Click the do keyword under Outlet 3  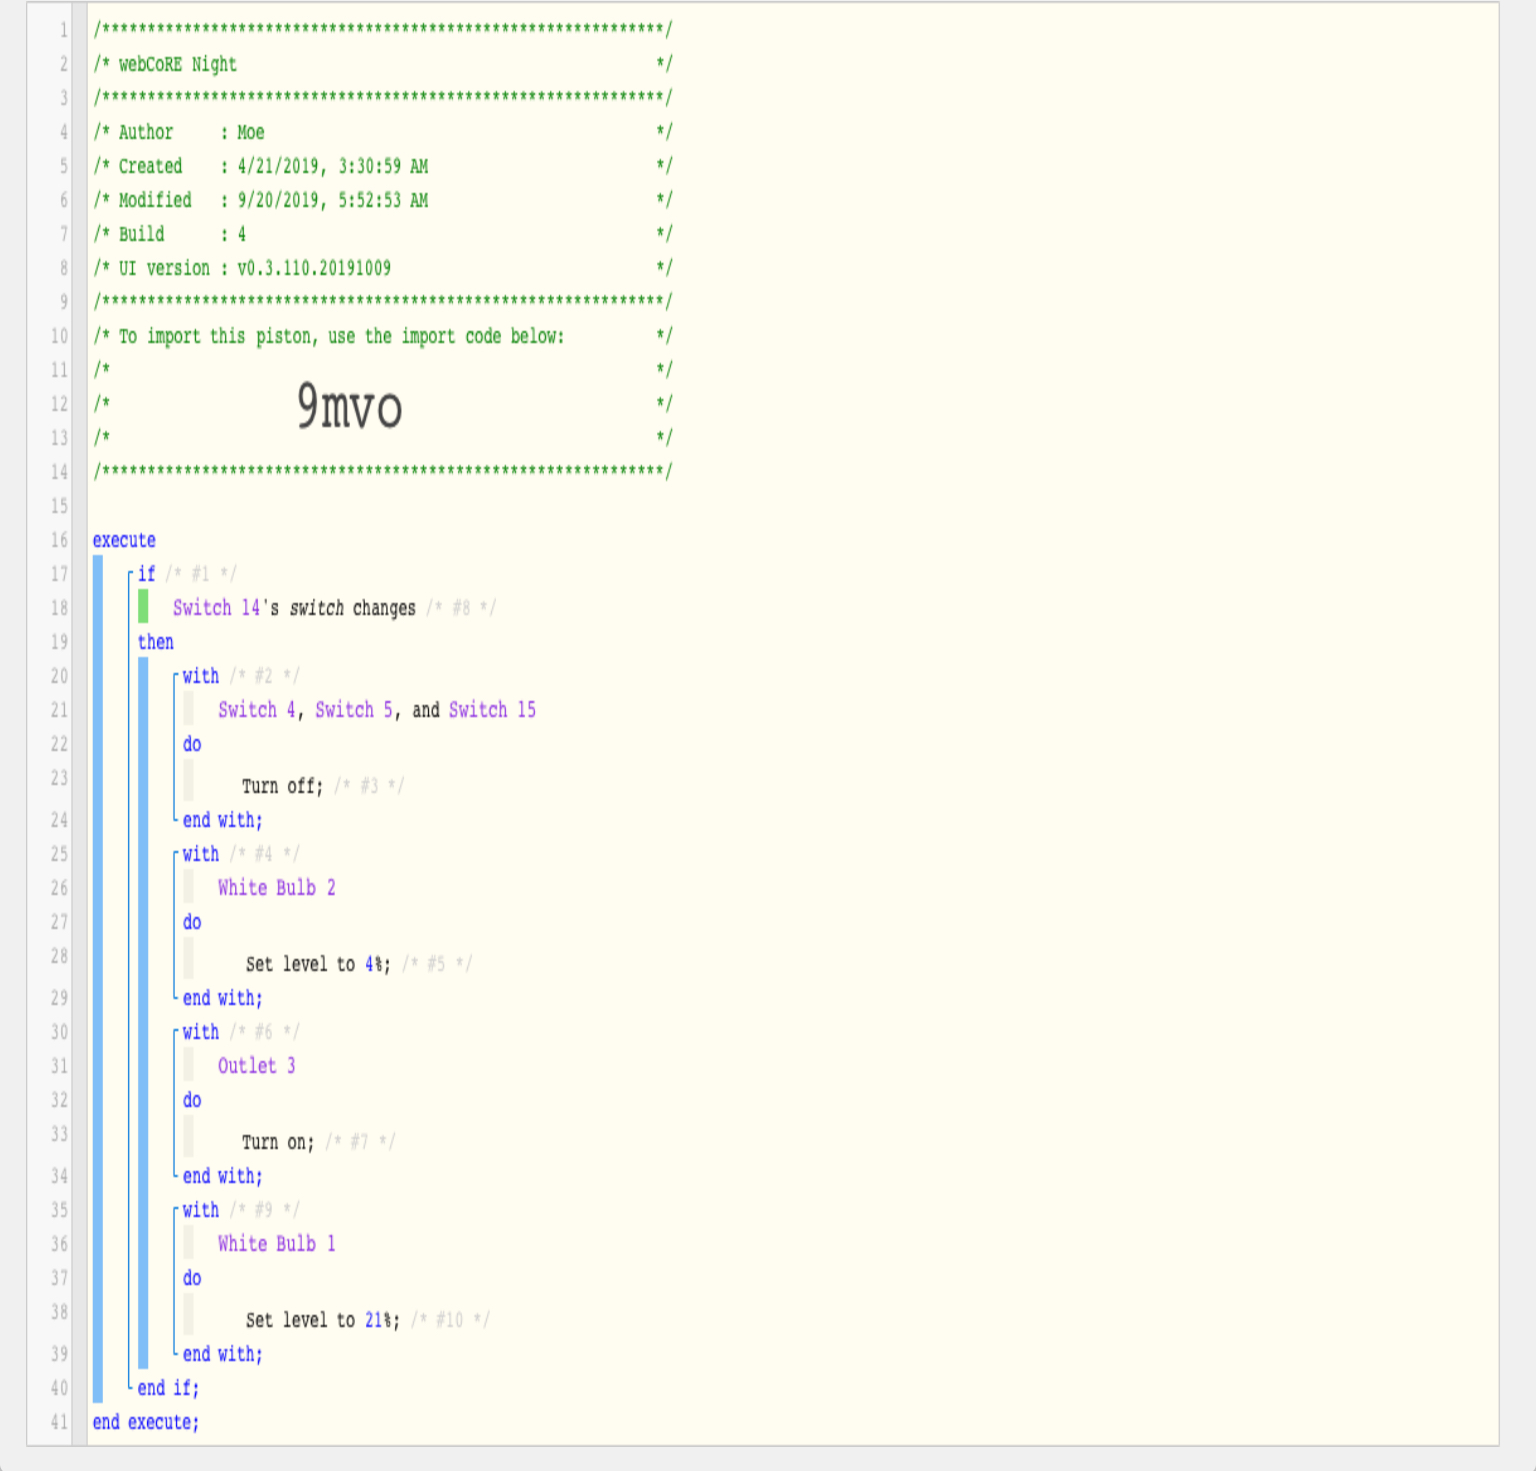click(192, 1100)
